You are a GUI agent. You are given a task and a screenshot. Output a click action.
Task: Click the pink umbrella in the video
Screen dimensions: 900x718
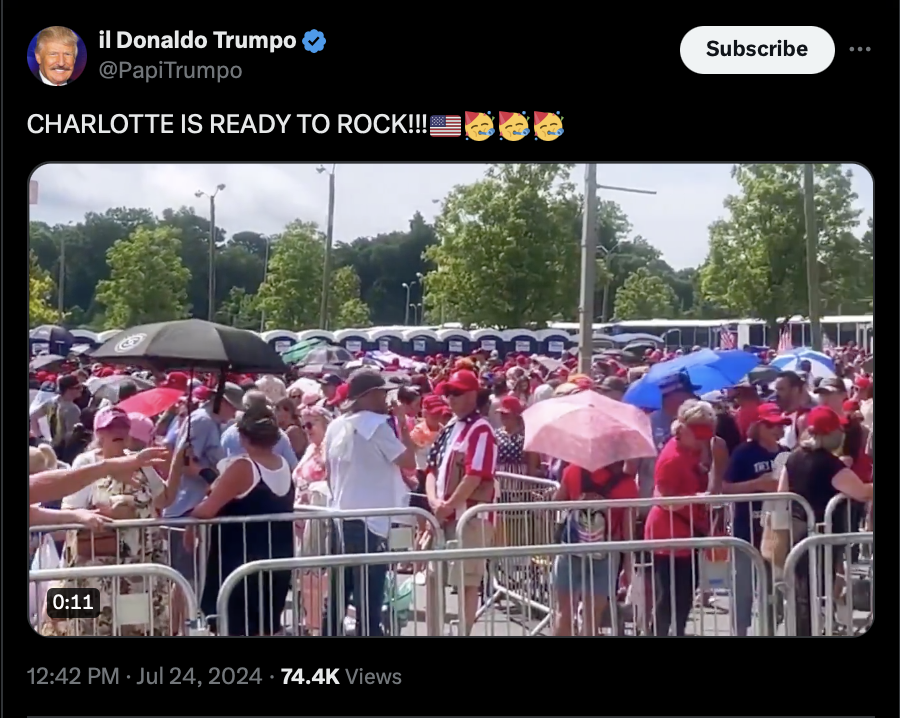(x=588, y=428)
